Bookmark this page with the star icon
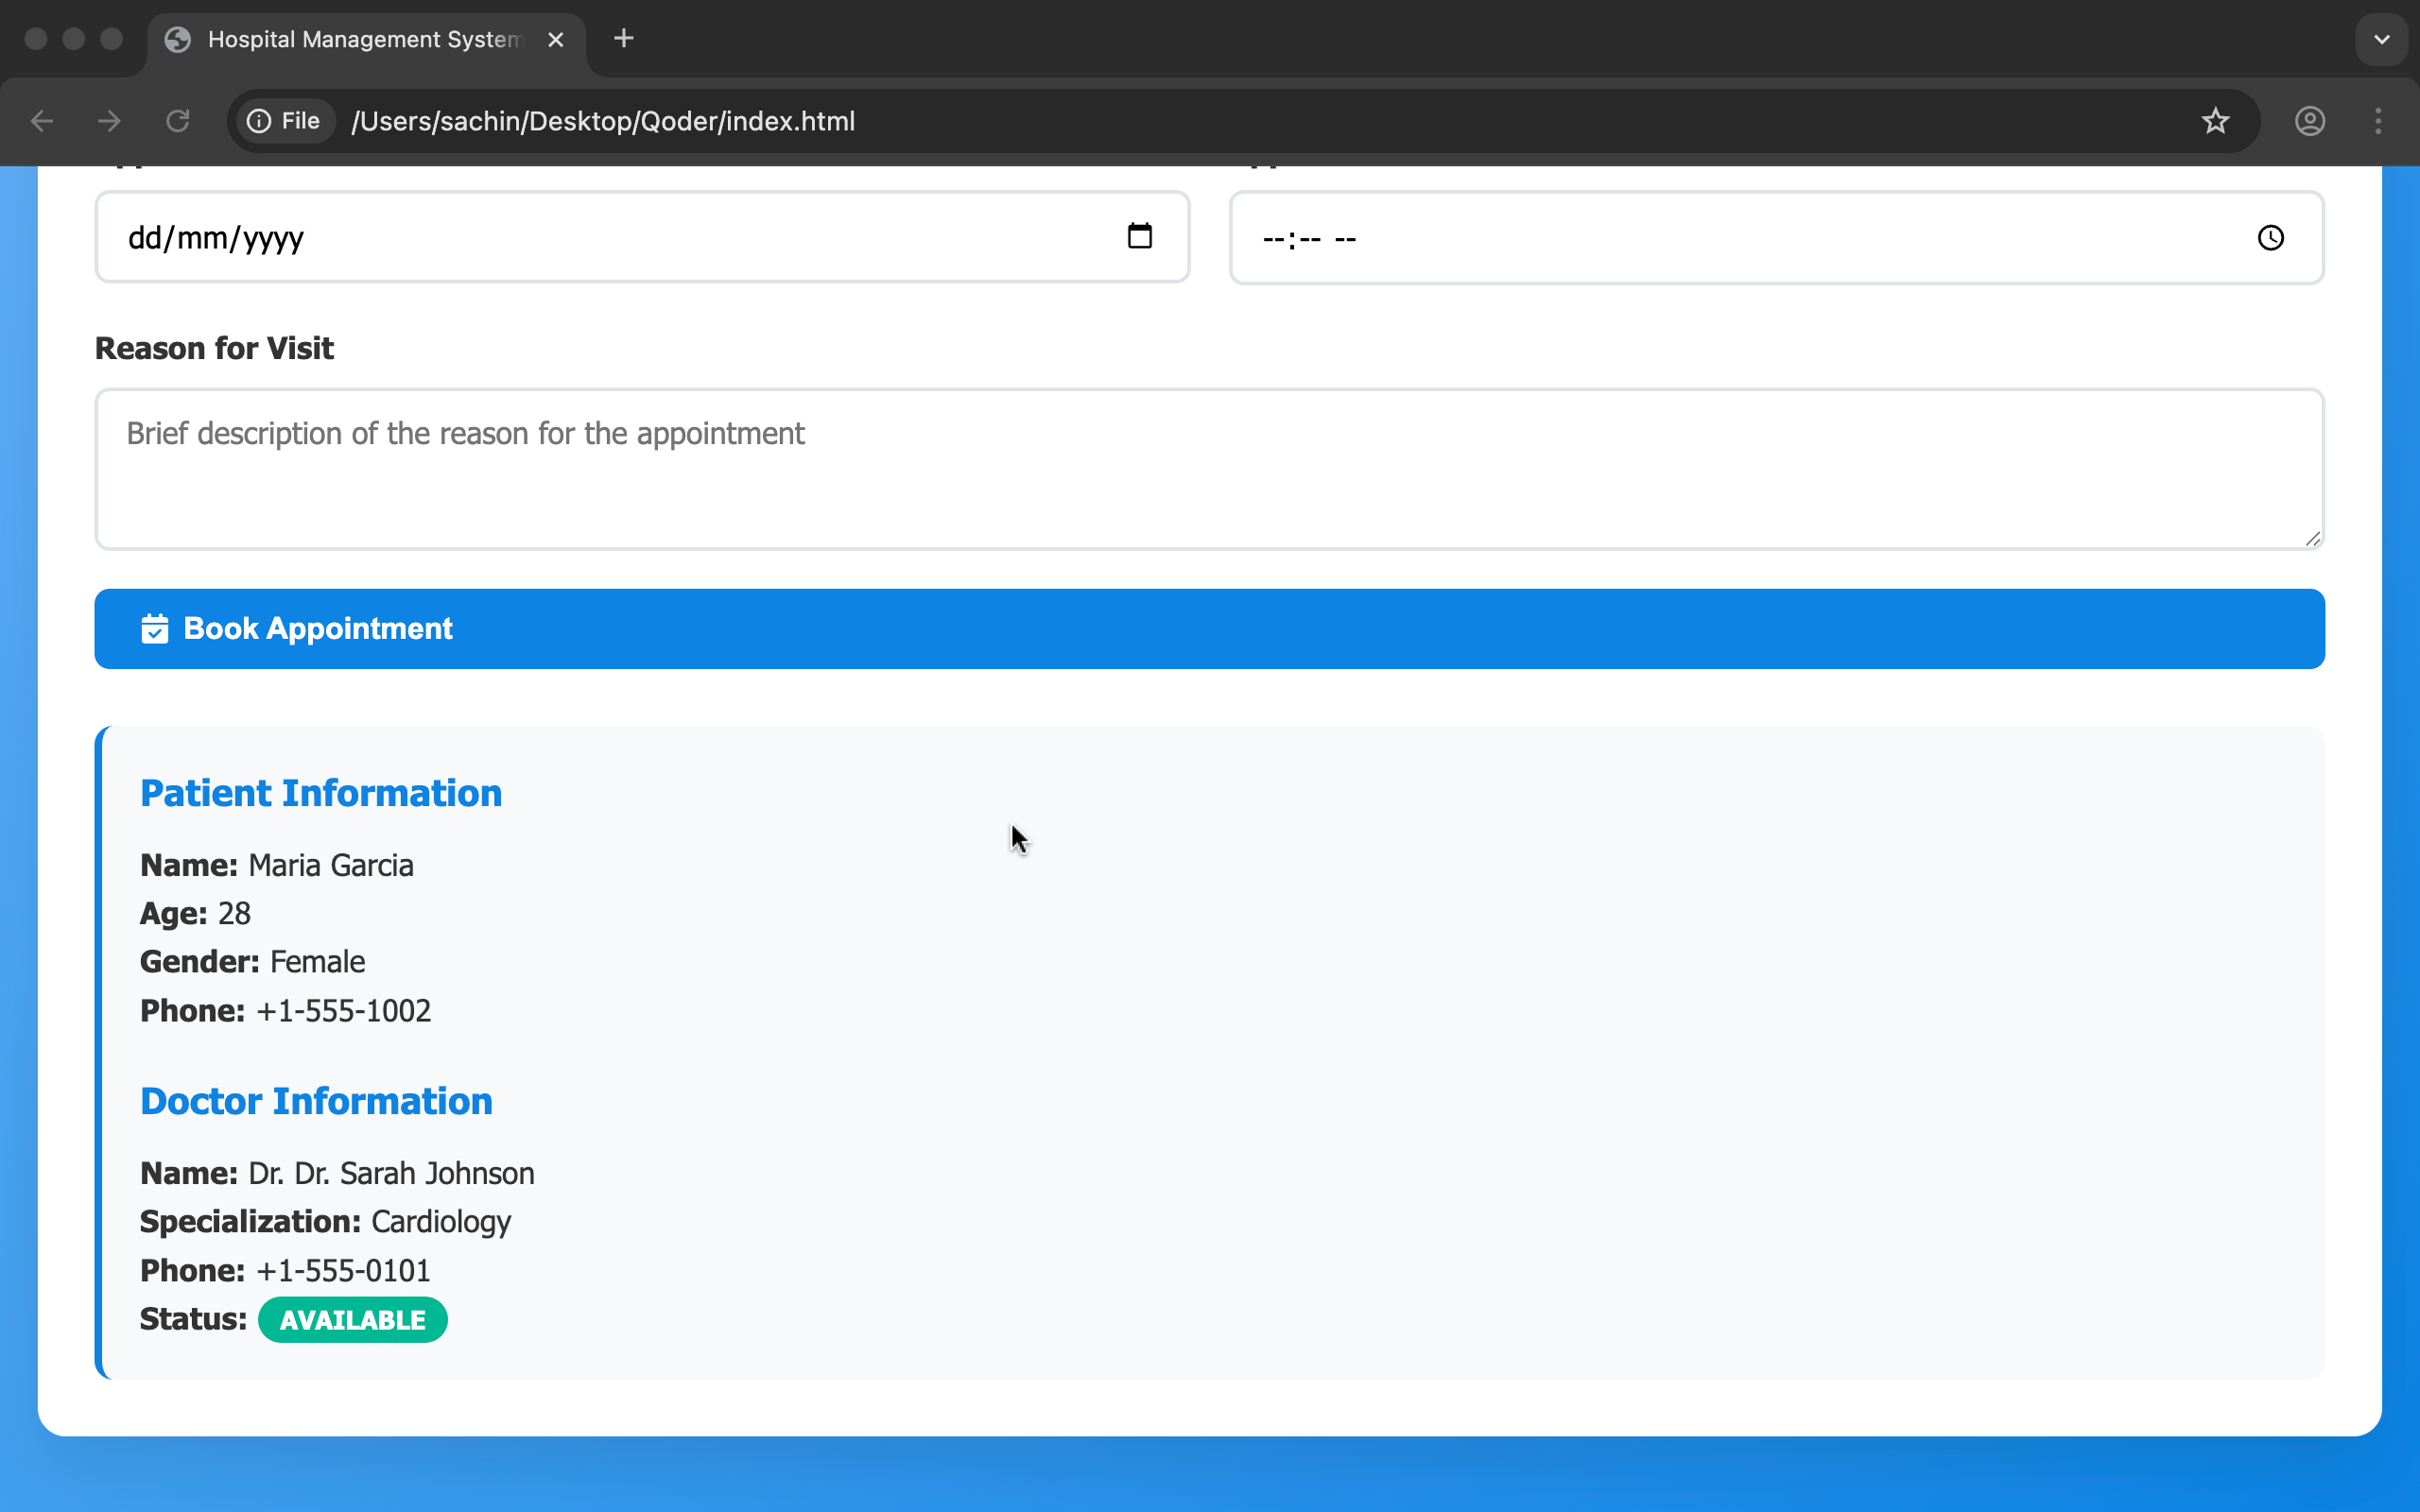This screenshot has height=1512, width=2420. tap(2215, 121)
